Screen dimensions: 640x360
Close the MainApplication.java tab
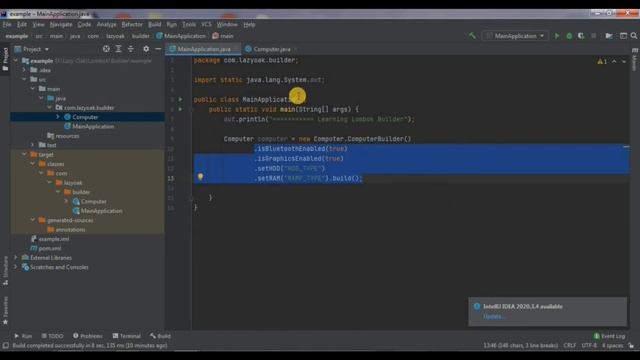pyautogui.click(x=236, y=49)
